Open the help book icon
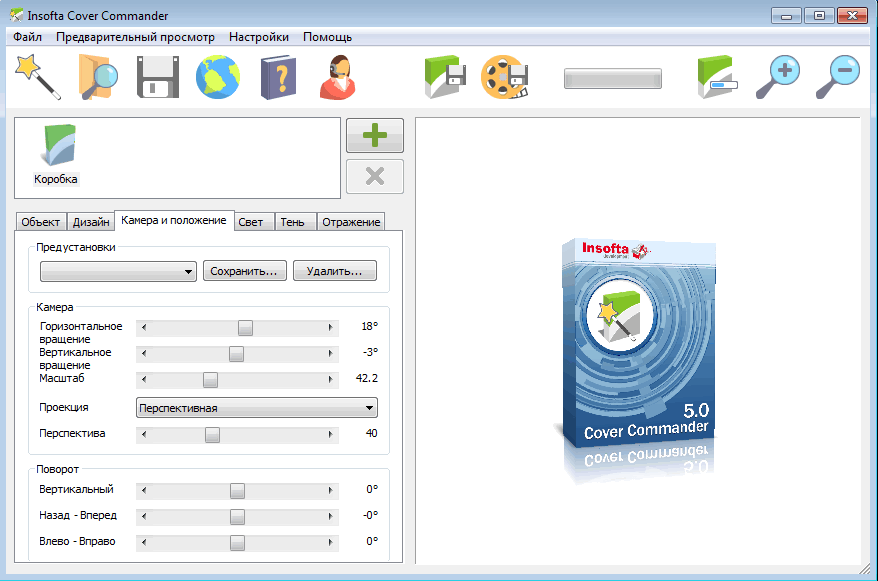The height and width of the screenshot is (581, 878). click(x=278, y=77)
